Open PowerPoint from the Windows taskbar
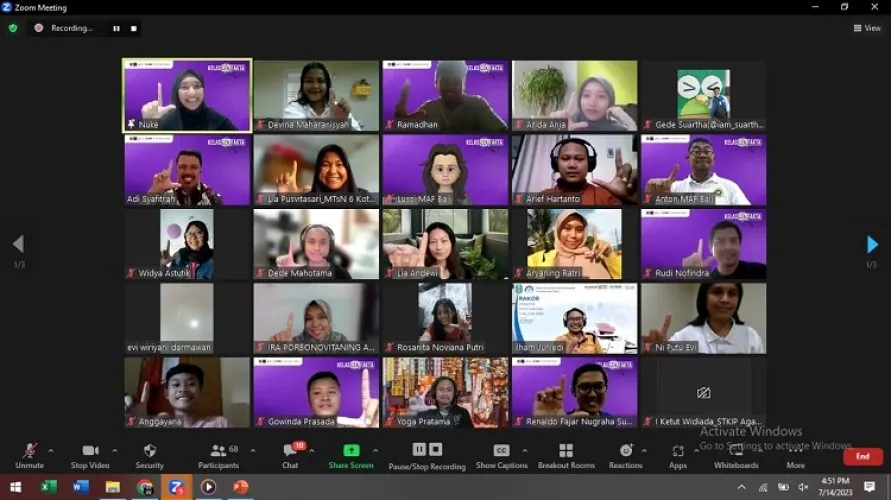The image size is (891, 500). [240, 487]
